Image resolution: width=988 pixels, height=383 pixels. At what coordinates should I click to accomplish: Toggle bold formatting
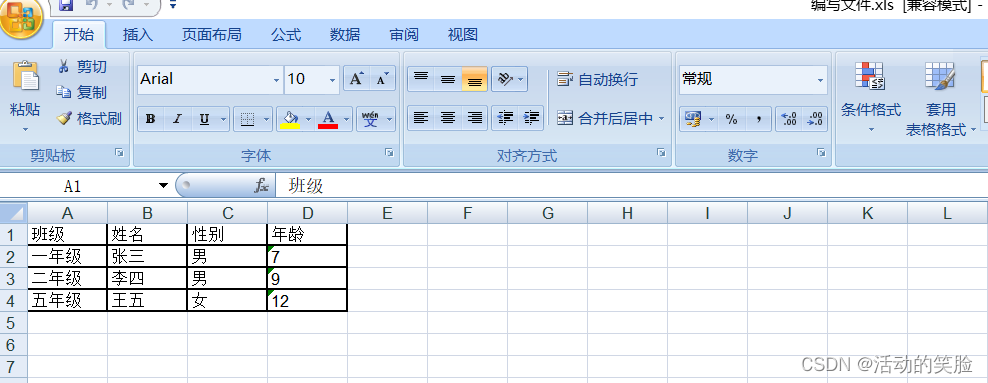tap(151, 119)
